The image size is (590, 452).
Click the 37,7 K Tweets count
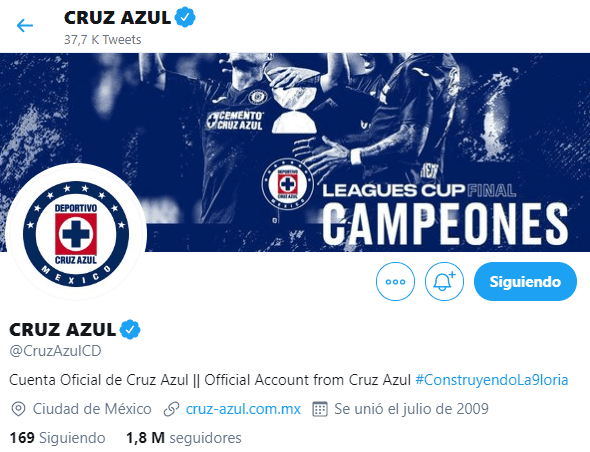point(102,40)
